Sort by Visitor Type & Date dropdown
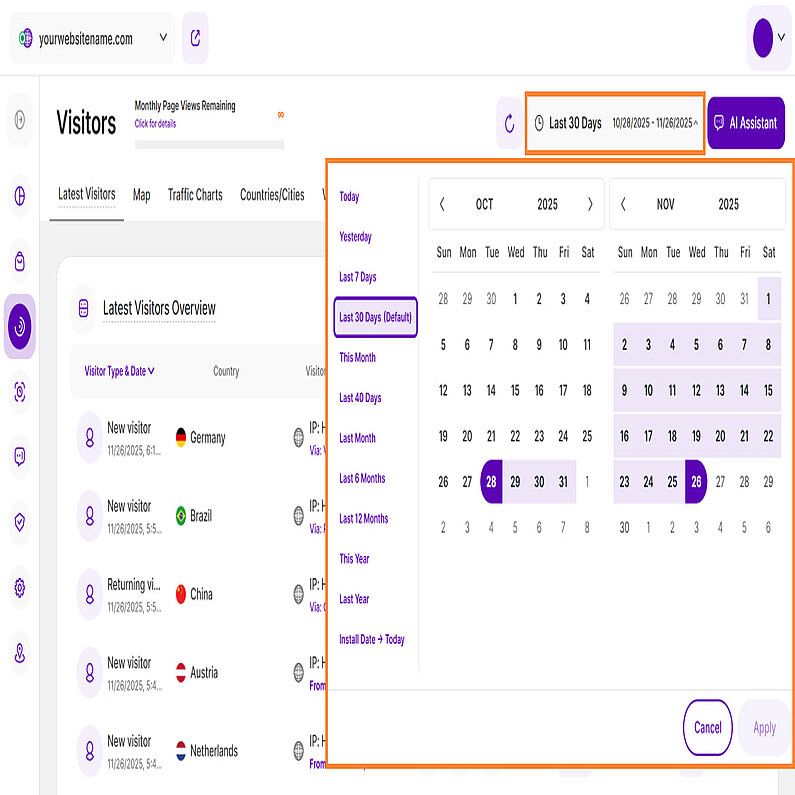Viewport: 795px width, 795px height. click(119, 371)
